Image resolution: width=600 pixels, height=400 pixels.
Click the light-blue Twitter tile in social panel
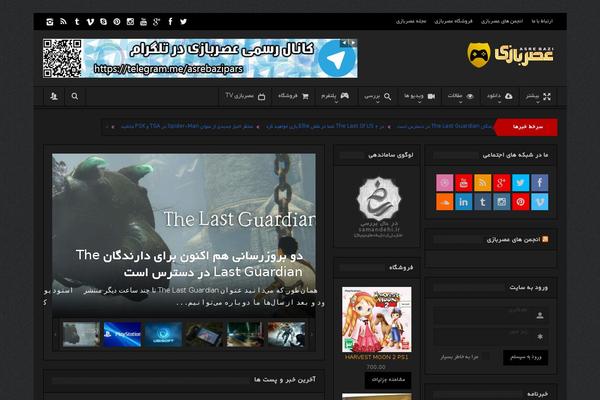tap(520, 183)
